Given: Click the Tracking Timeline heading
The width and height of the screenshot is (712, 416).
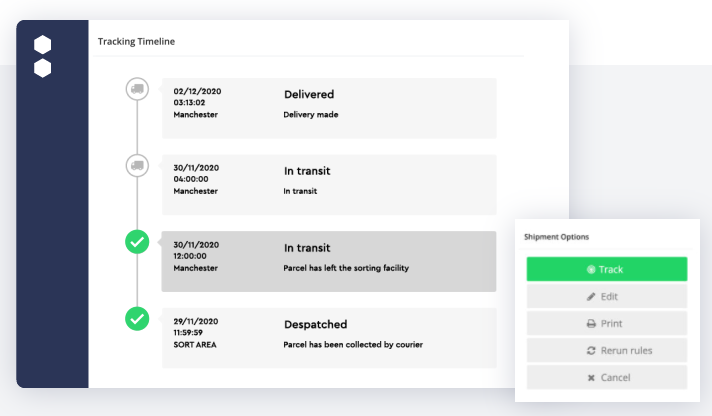Looking at the screenshot, I should coord(136,42).
